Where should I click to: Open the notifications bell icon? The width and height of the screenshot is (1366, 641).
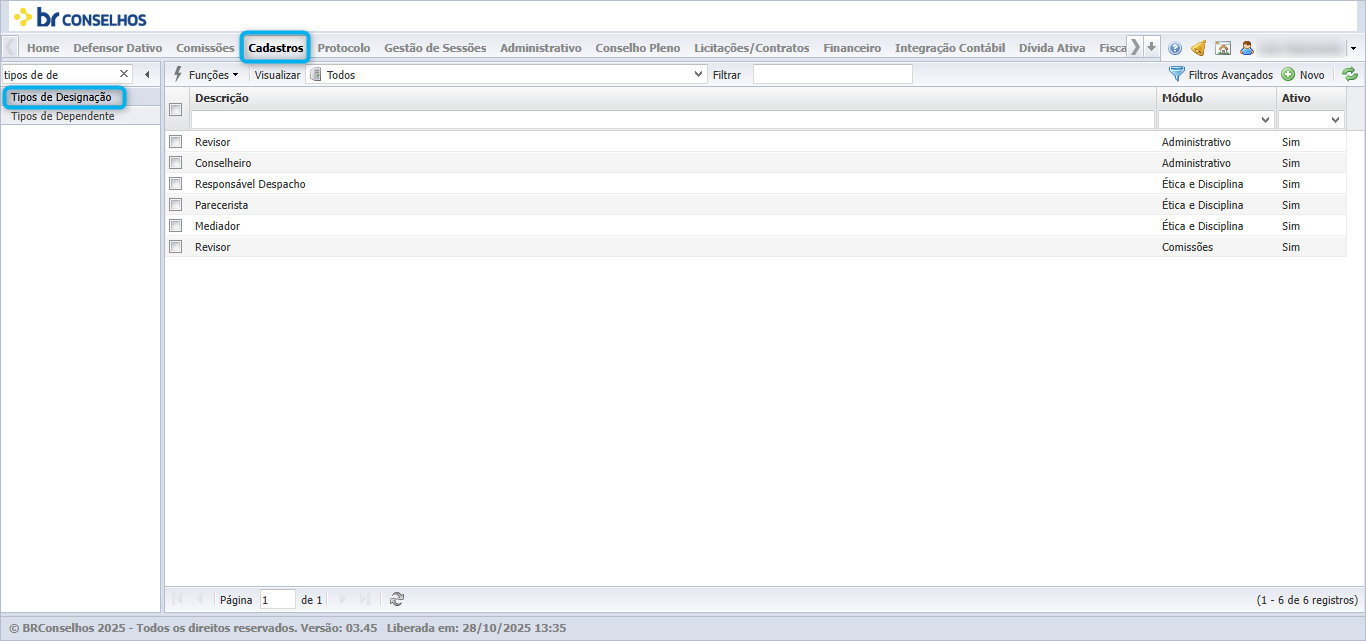(1198, 48)
